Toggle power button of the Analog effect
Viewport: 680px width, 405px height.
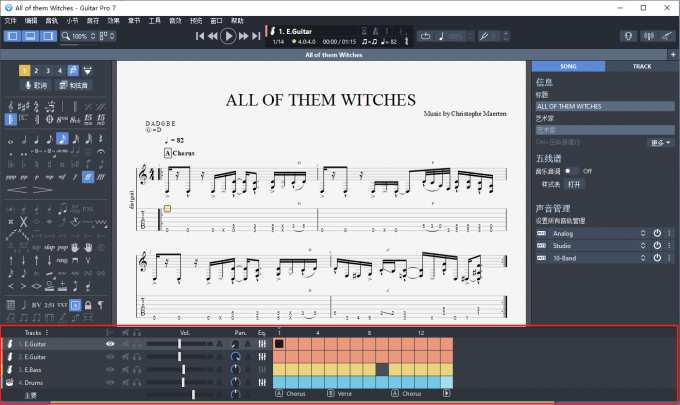(x=657, y=232)
